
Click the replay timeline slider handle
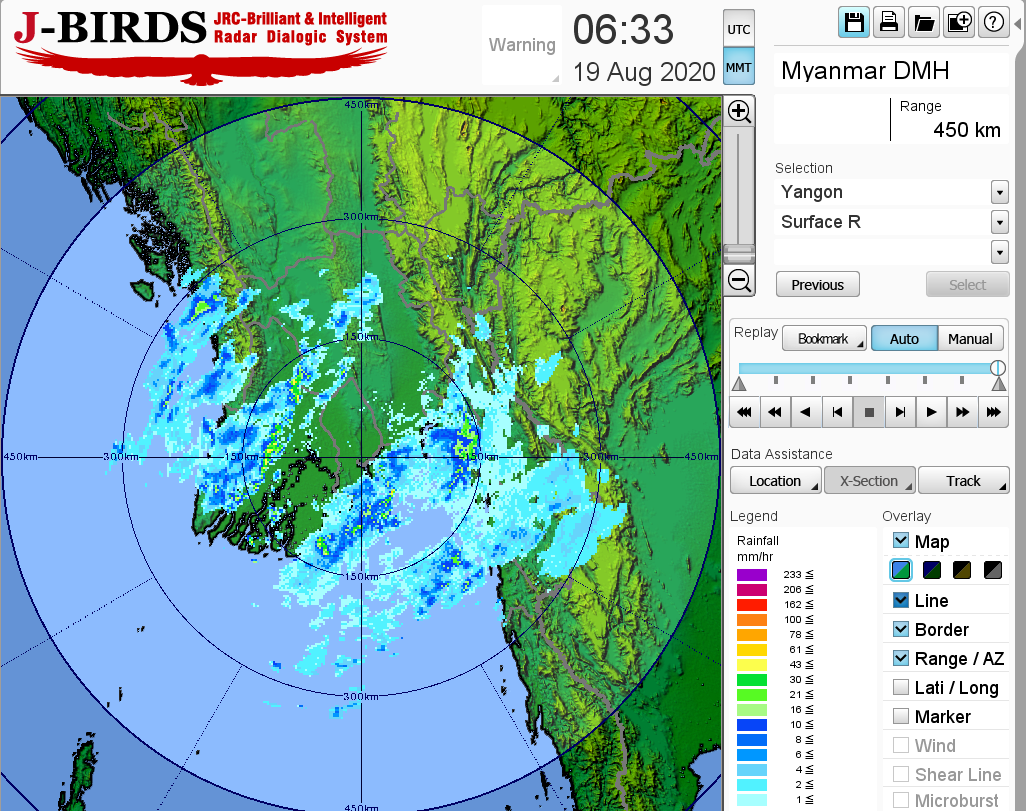pyautogui.click(x=998, y=368)
